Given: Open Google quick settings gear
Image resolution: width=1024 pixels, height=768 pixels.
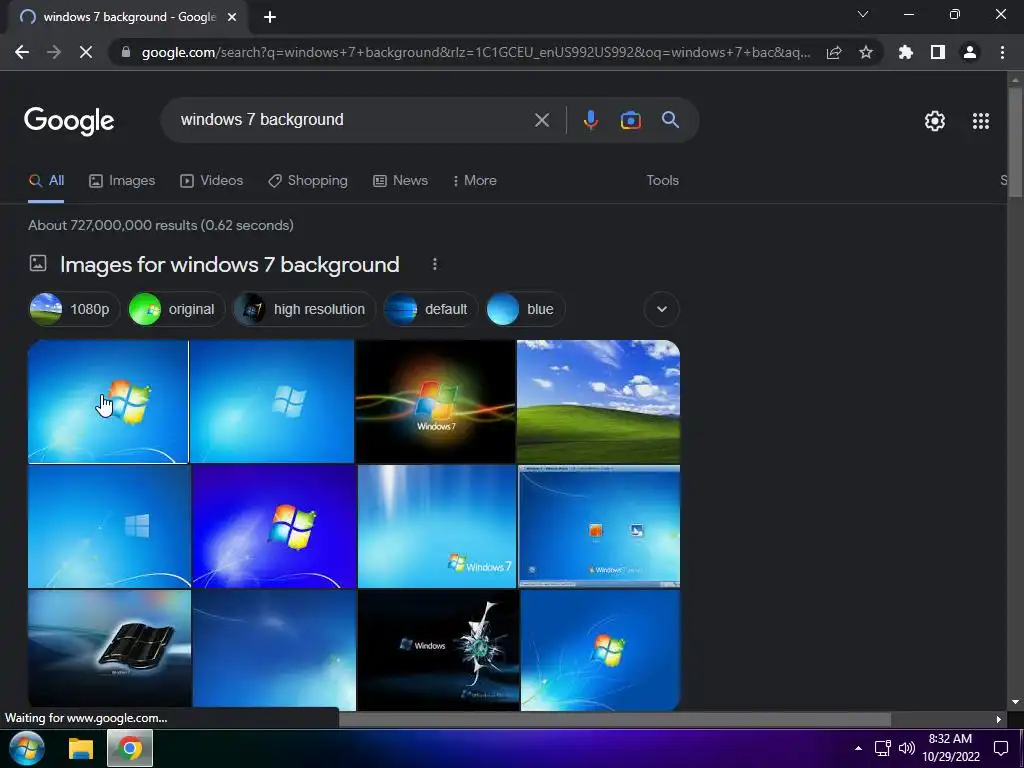Looking at the screenshot, I should click(935, 121).
